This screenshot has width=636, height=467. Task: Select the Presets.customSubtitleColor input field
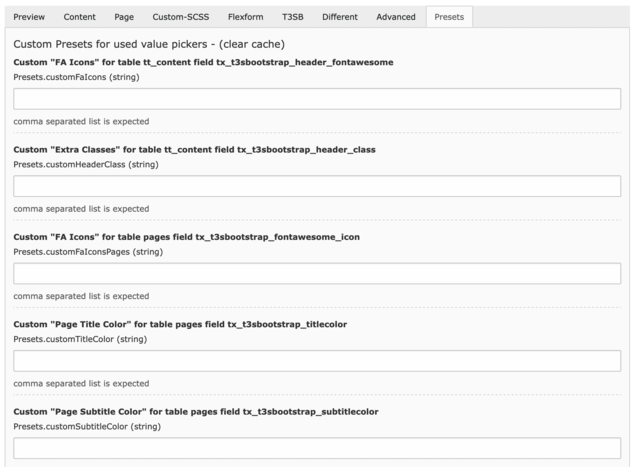[317, 448]
